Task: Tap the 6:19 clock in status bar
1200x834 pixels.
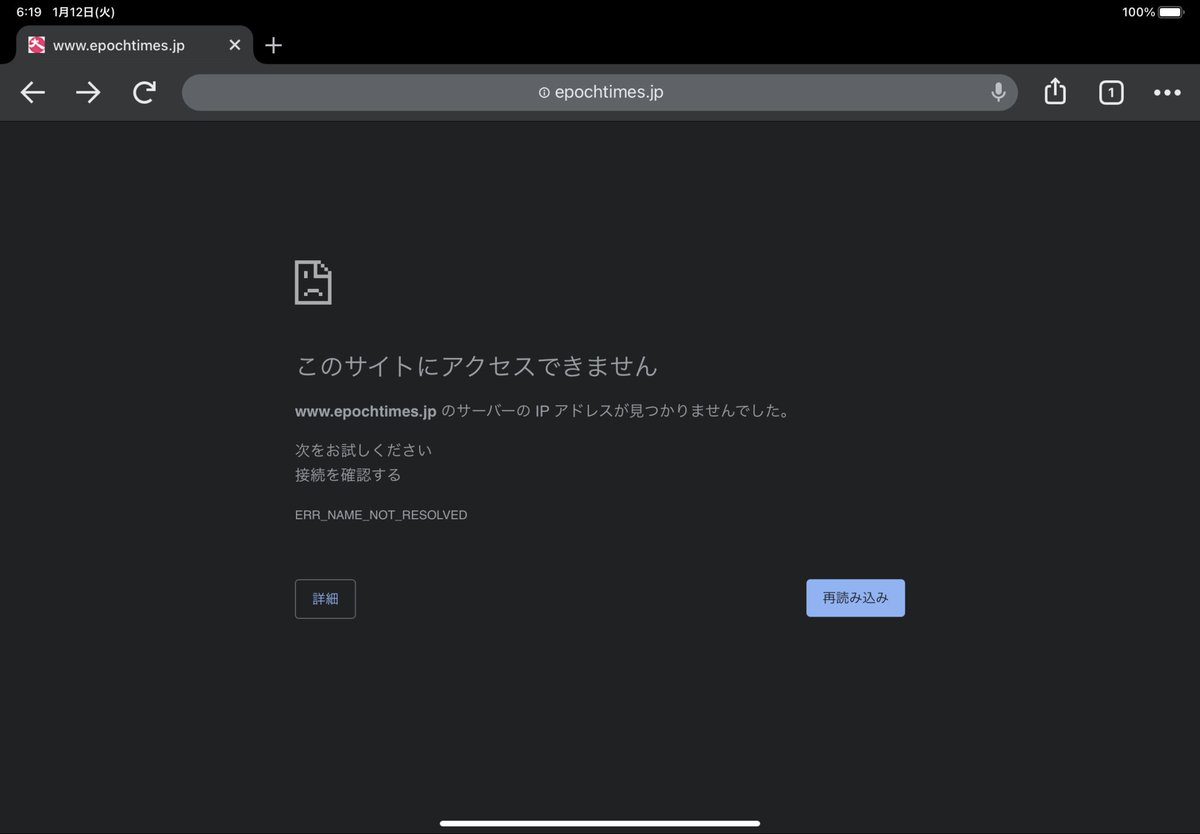Action: [29, 12]
